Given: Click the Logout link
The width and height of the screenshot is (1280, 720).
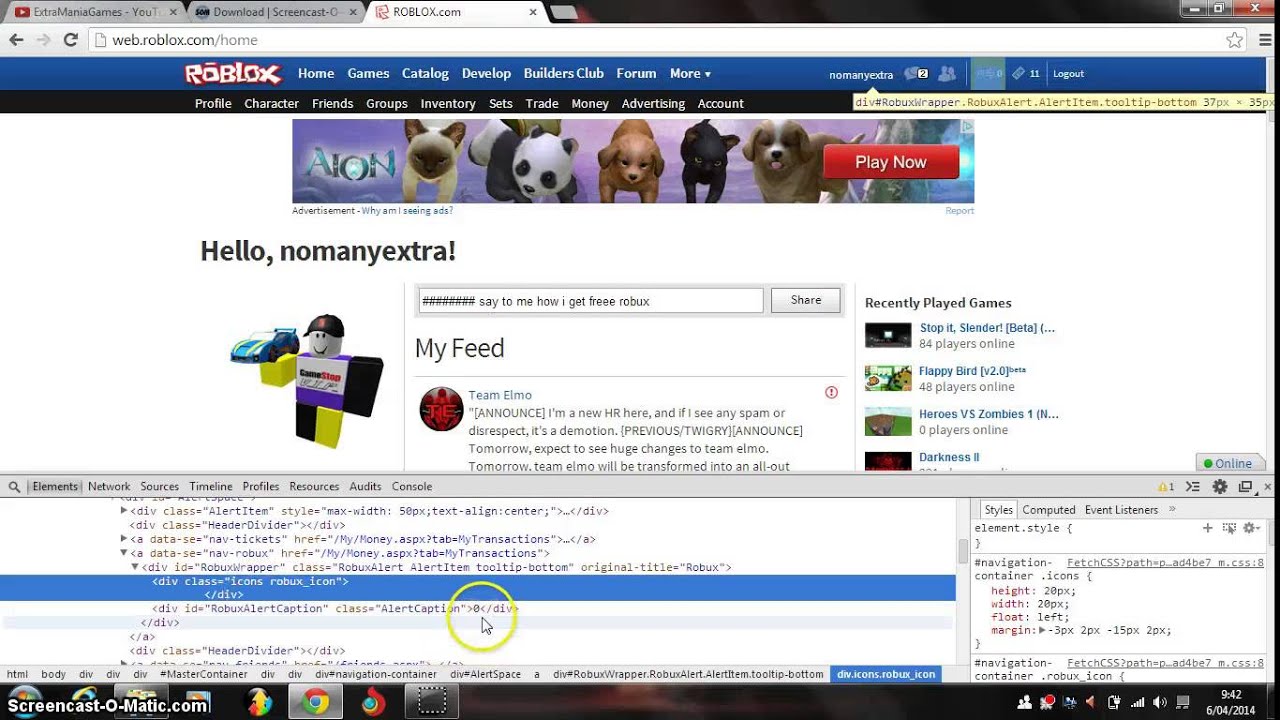Looking at the screenshot, I should 1068,74.
